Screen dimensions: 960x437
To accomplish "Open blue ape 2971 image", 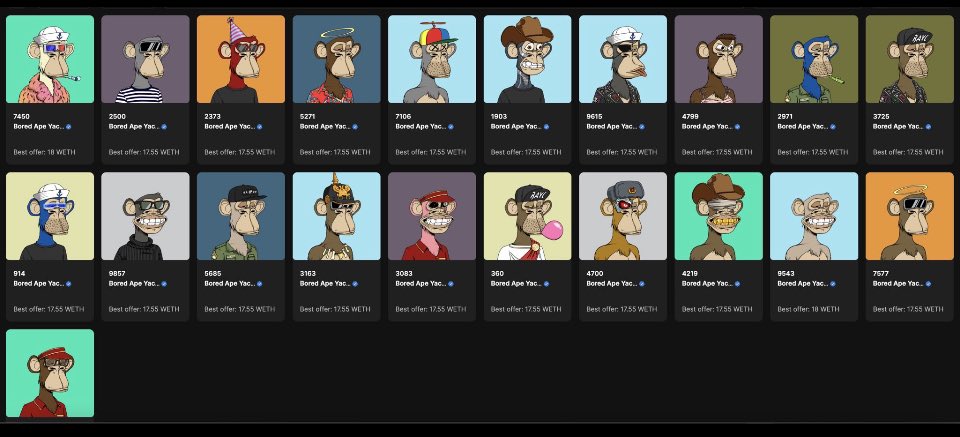I will click(814, 59).
